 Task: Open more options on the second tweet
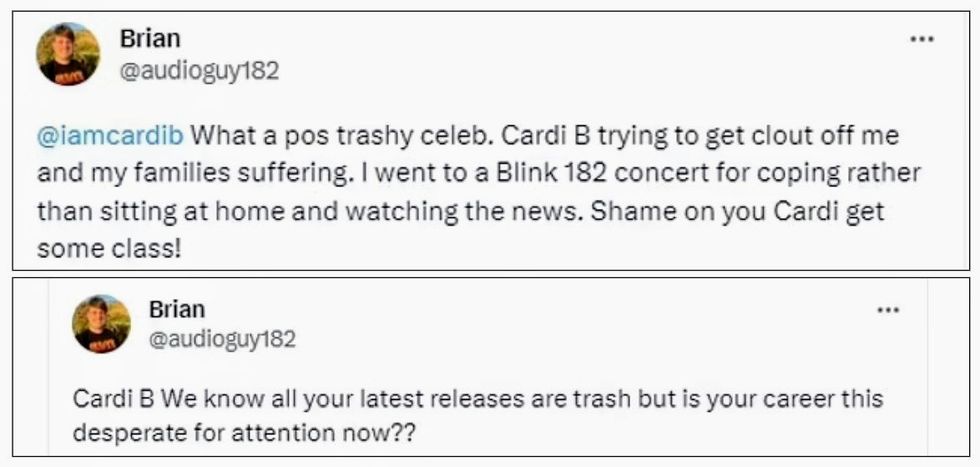click(x=887, y=311)
